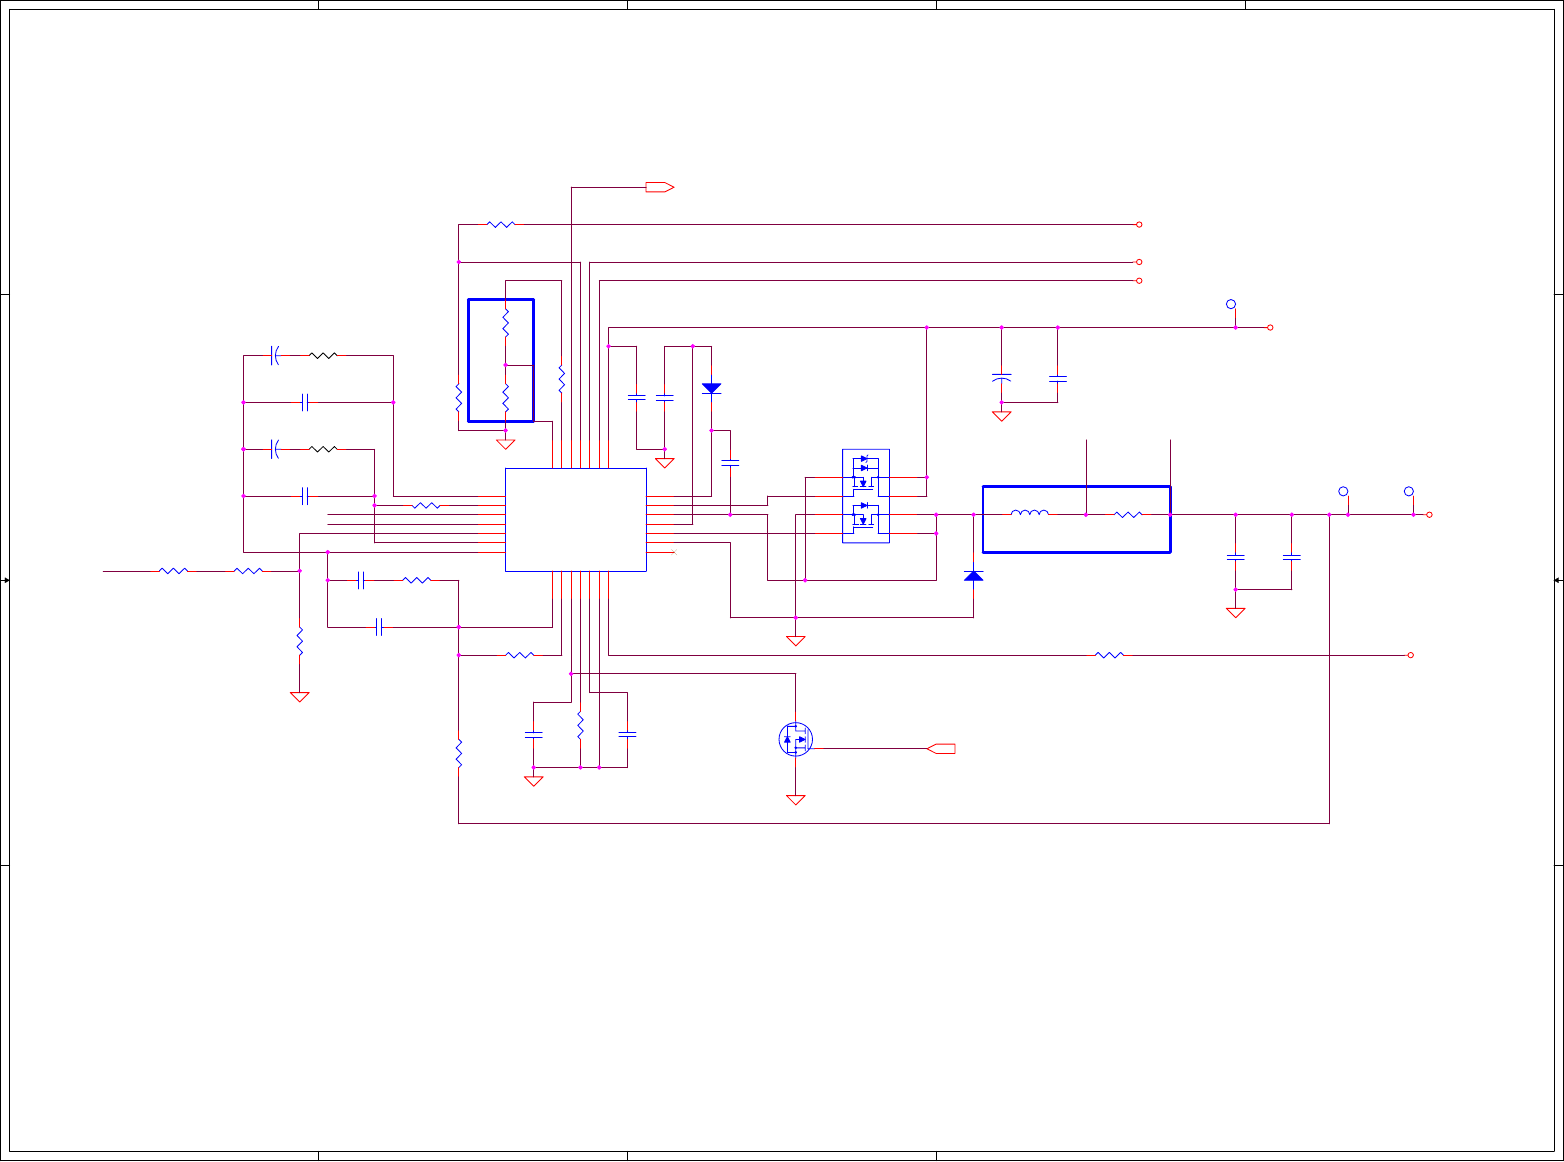Viewport: 1564px width, 1162px height.
Task: Select the inductor inside the blue box
Action: [x=1030, y=514]
